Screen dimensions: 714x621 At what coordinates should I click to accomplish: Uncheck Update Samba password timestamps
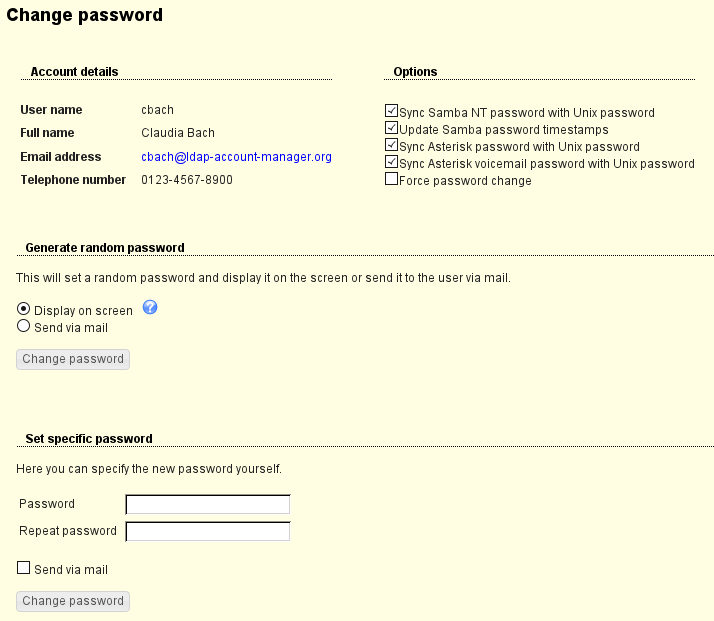coord(392,129)
